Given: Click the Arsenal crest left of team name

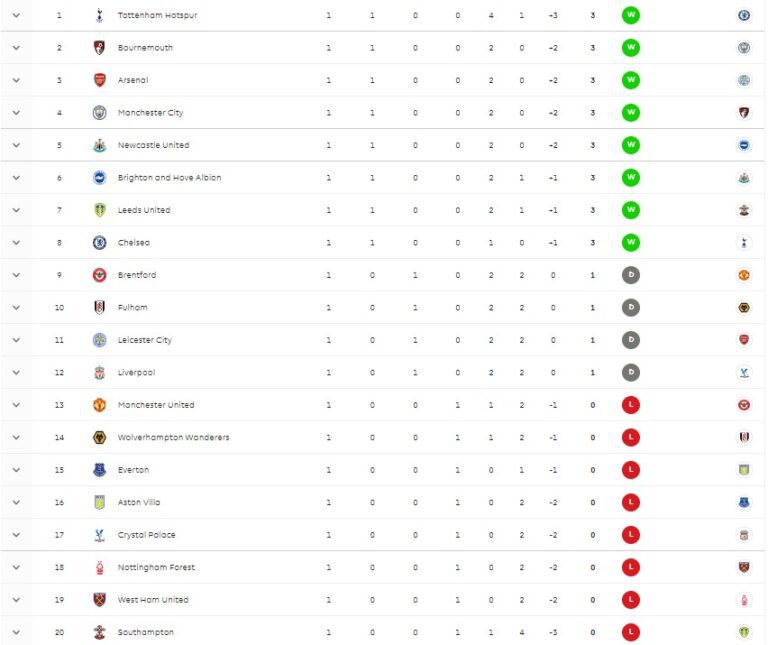Looking at the screenshot, I should 99,80.
